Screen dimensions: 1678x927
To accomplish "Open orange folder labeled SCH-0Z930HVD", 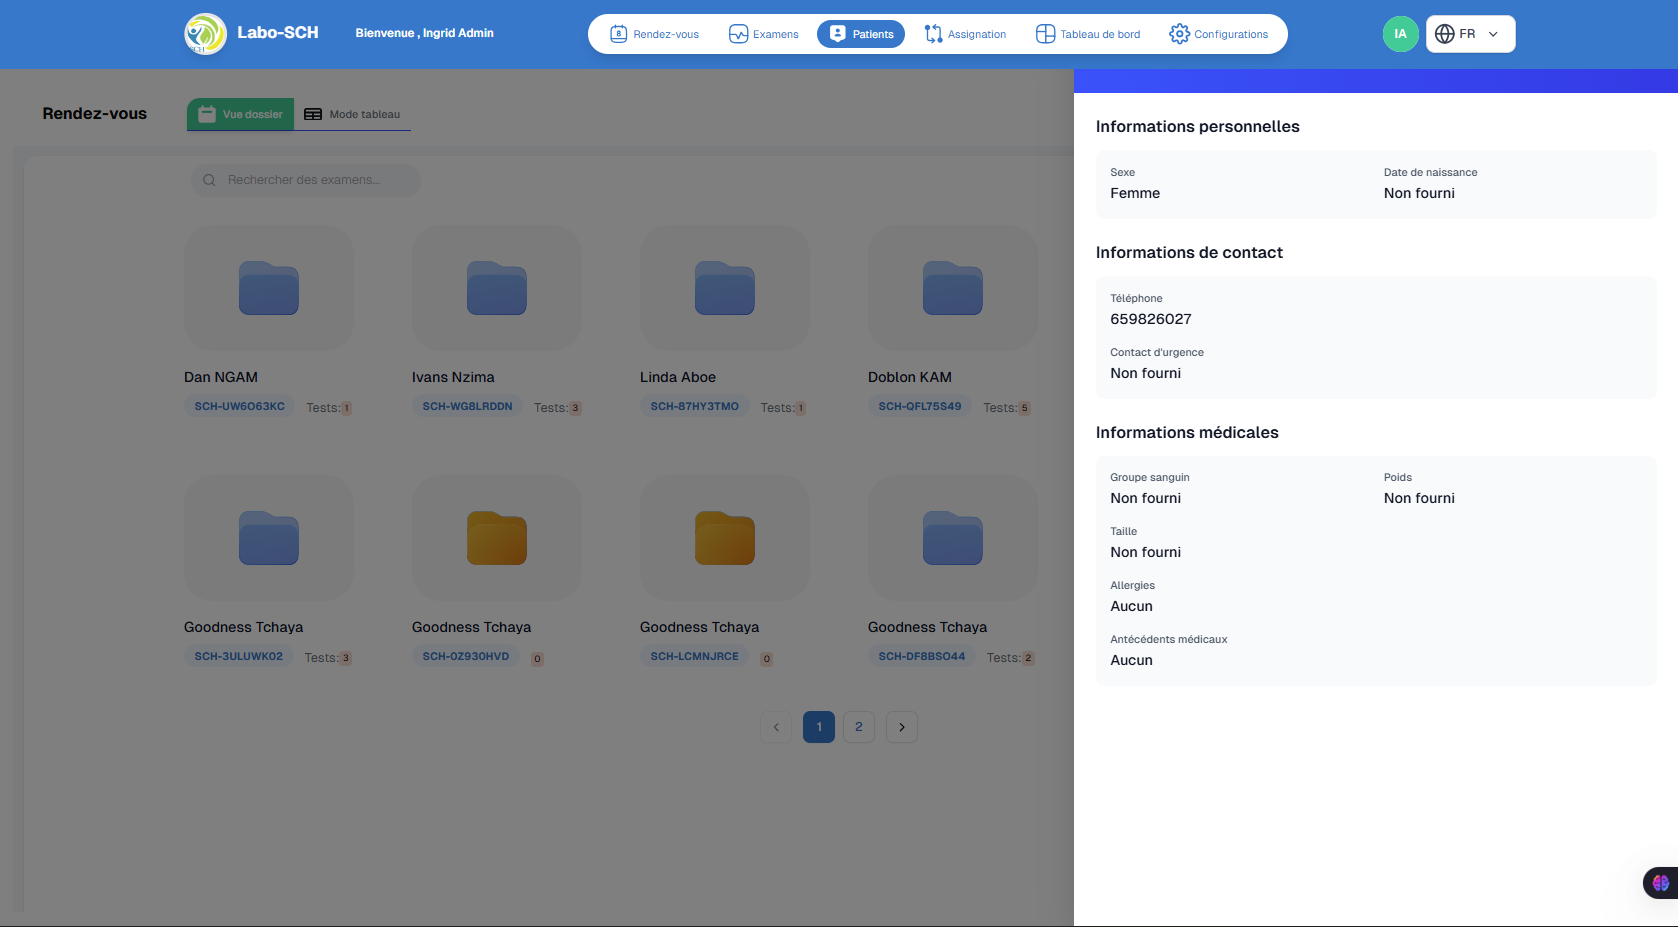I will point(497,538).
